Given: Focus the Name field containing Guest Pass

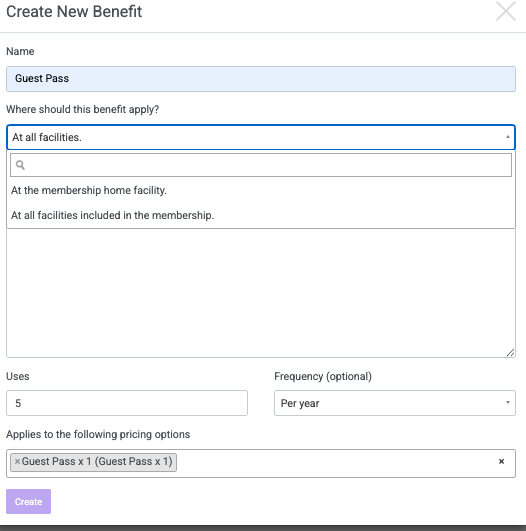Looking at the screenshot, I should [x=261, y=79].
